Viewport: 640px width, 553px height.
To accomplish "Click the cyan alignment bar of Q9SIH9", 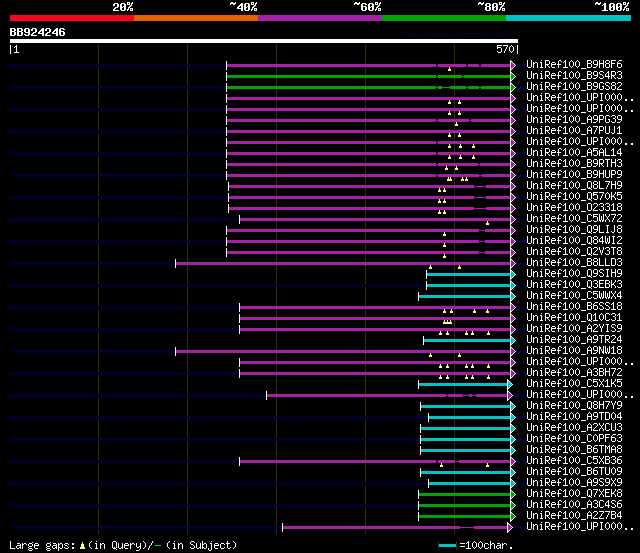I will (x=469, y=275).
